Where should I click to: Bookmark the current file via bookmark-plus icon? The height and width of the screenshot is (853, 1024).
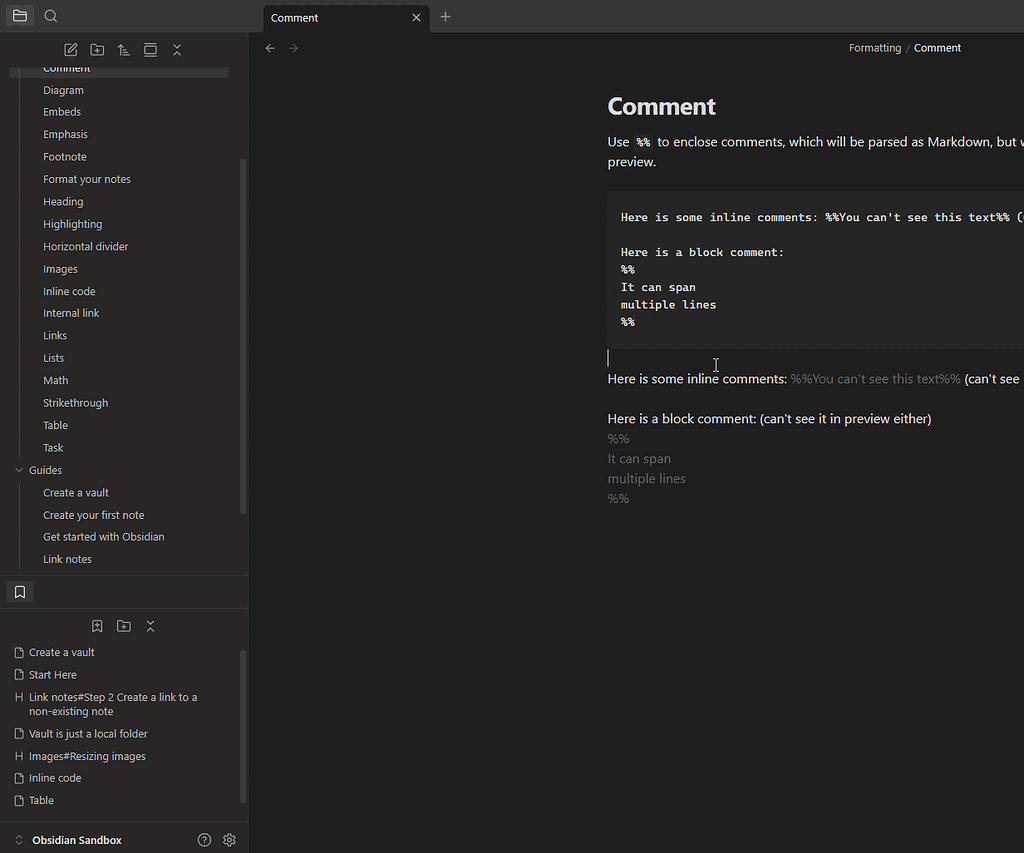(x=97, y=625)
